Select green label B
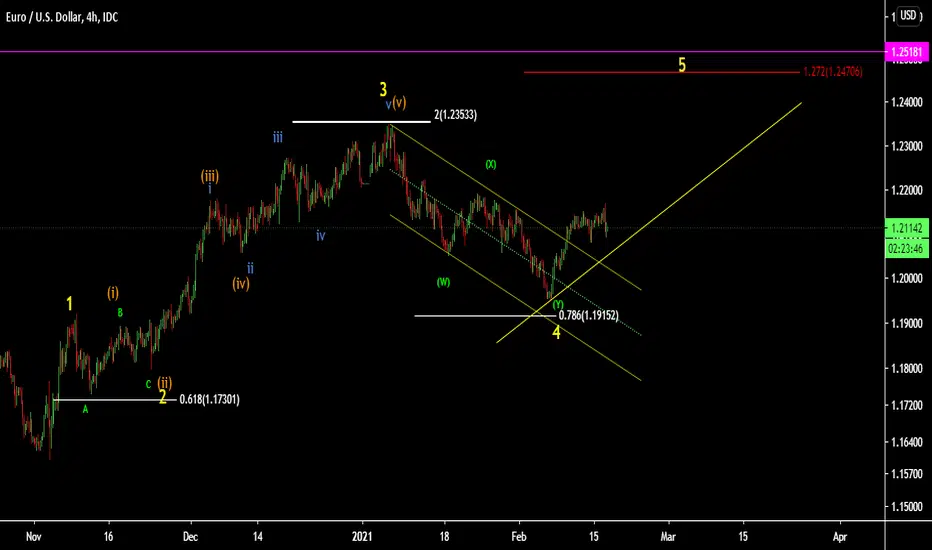 (x=120, y=312)
